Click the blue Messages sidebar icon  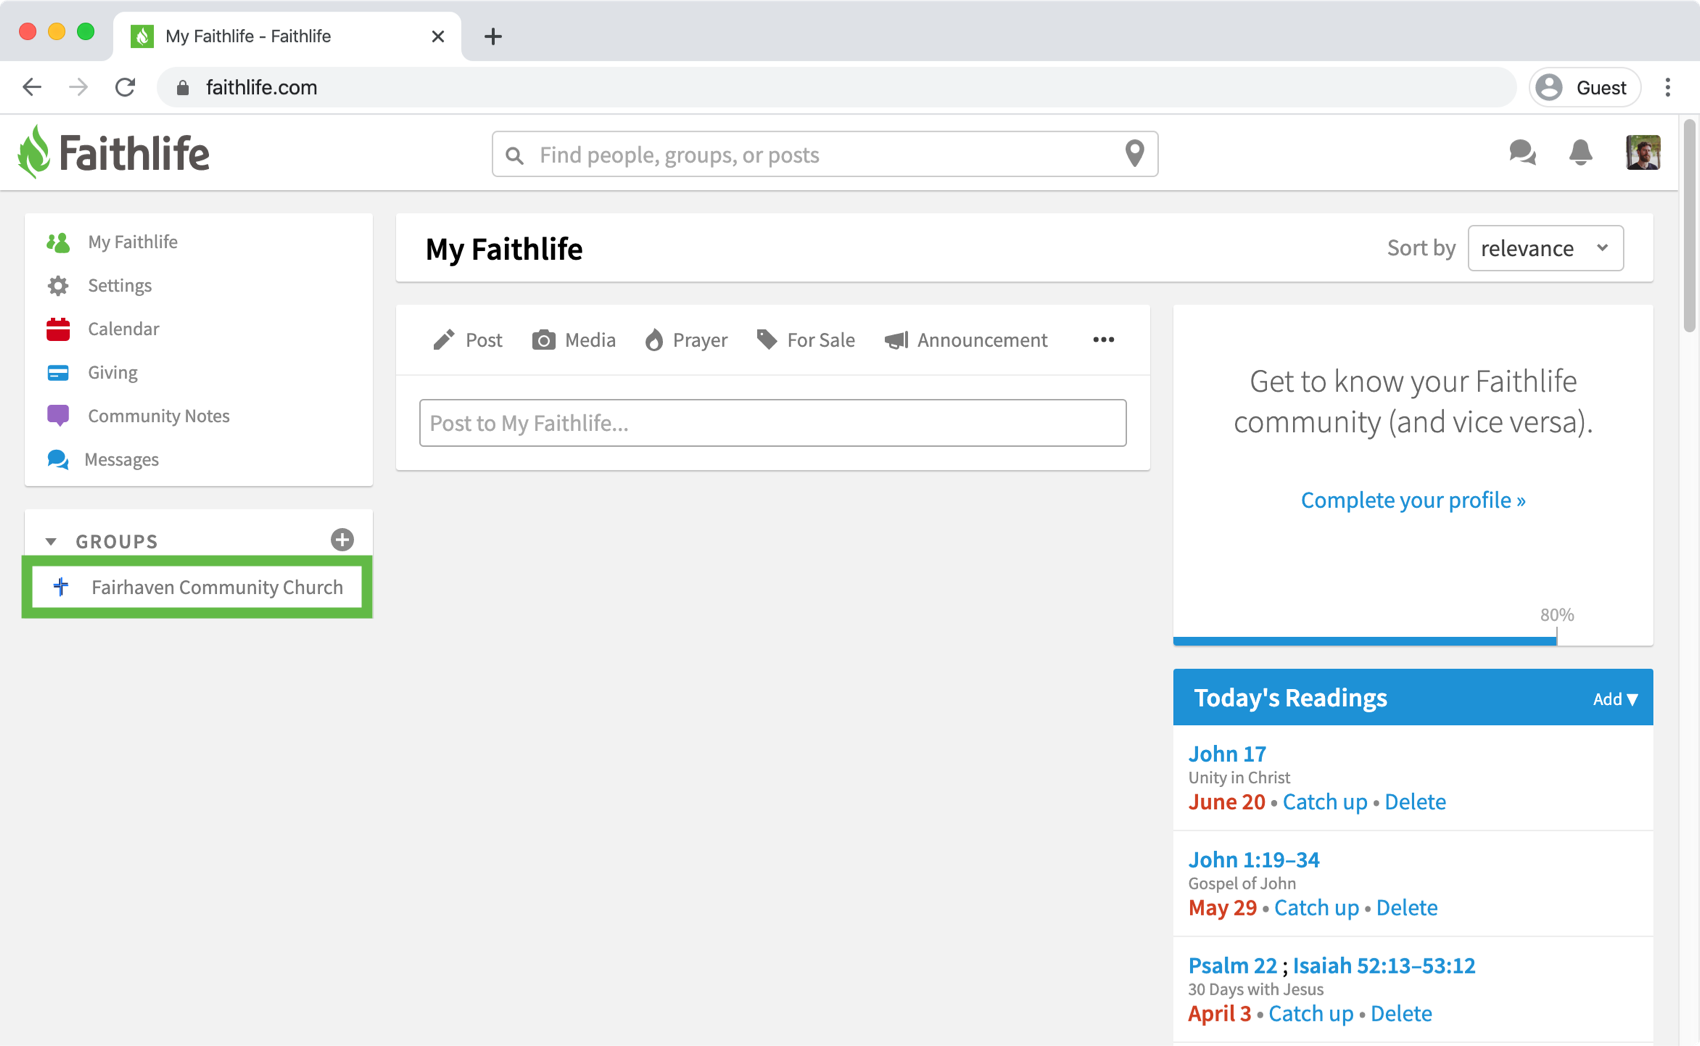click(58, 460)
